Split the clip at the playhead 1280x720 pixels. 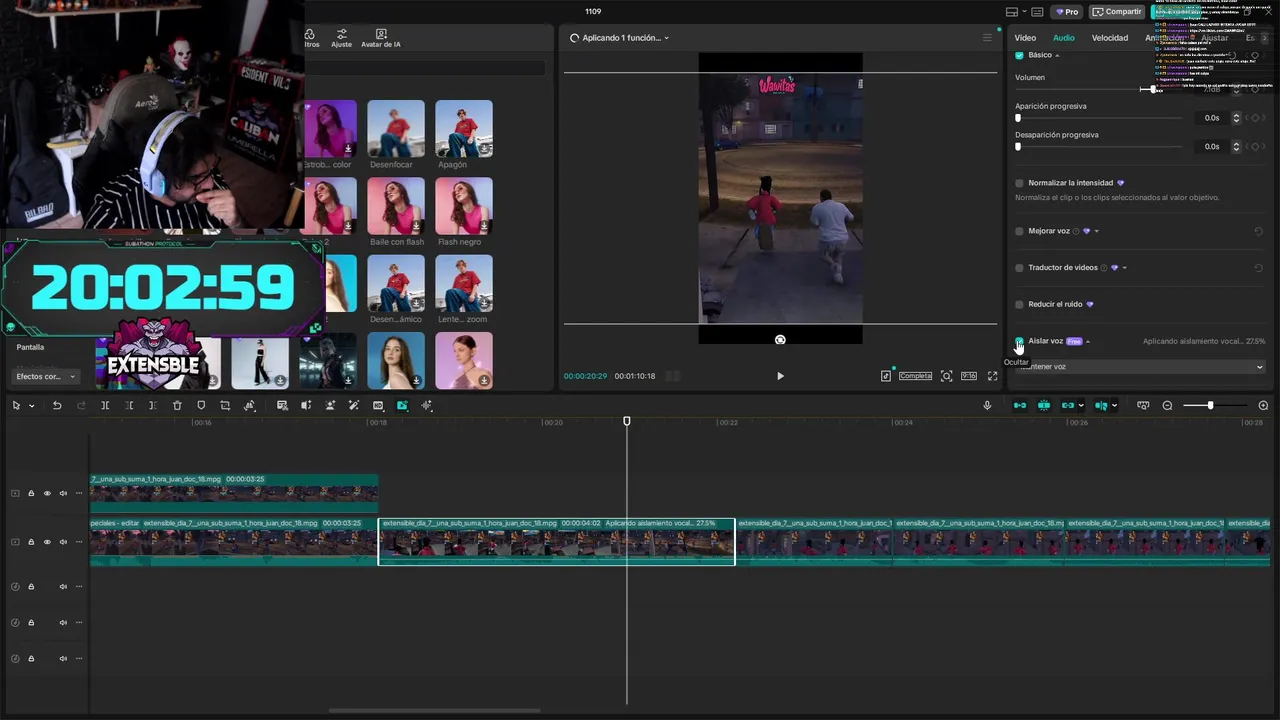coord(105,405)
